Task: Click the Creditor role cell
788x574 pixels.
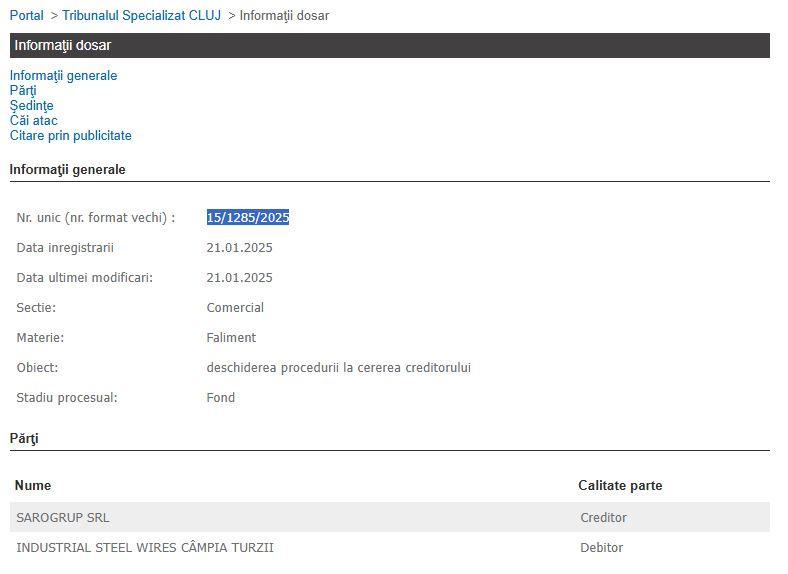Action: click(603, 518)
